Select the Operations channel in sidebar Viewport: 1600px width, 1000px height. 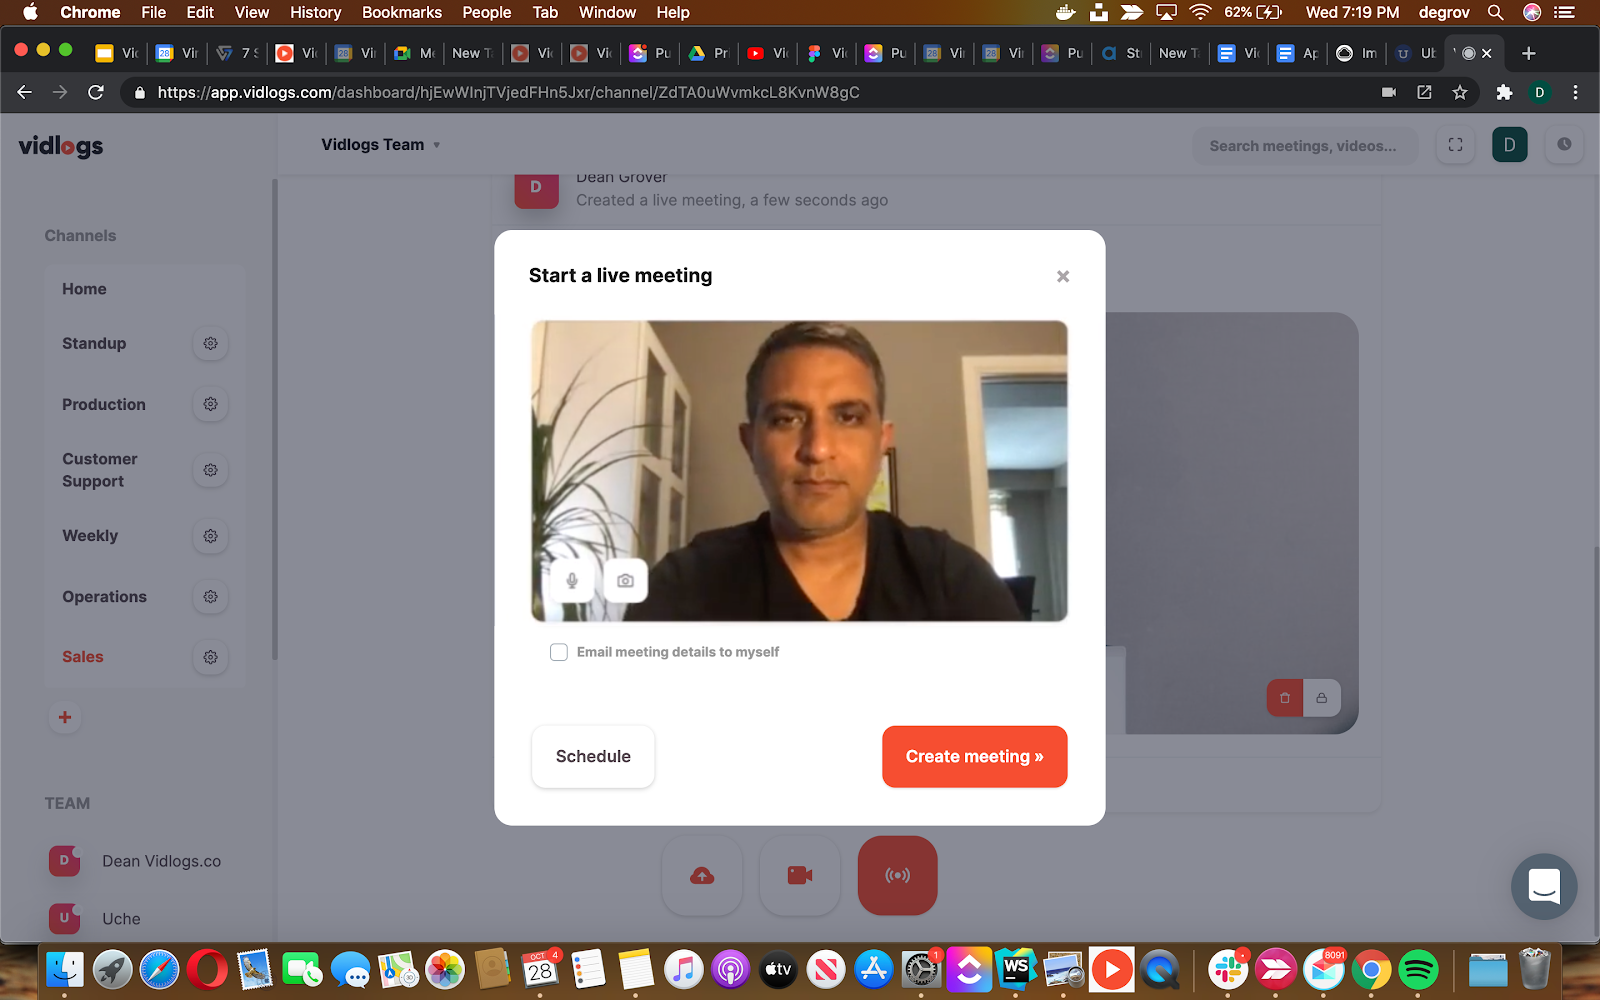click(104, 597)
